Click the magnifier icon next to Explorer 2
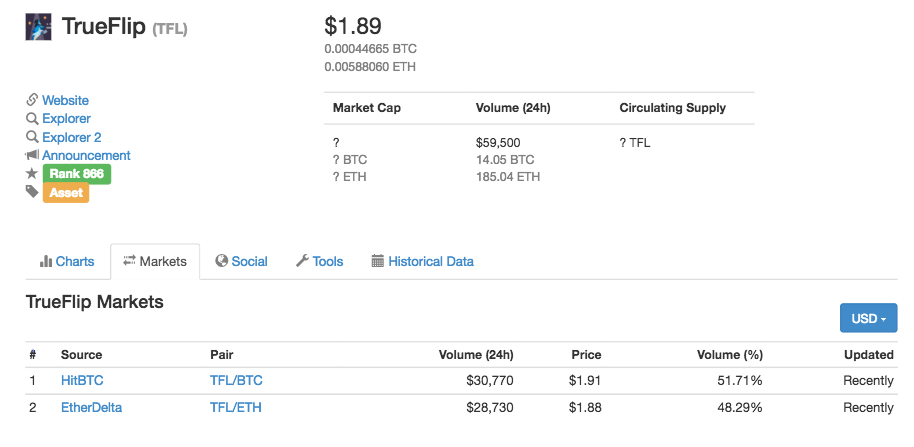This screenshot has height=447, width=914. pos(32,137)
